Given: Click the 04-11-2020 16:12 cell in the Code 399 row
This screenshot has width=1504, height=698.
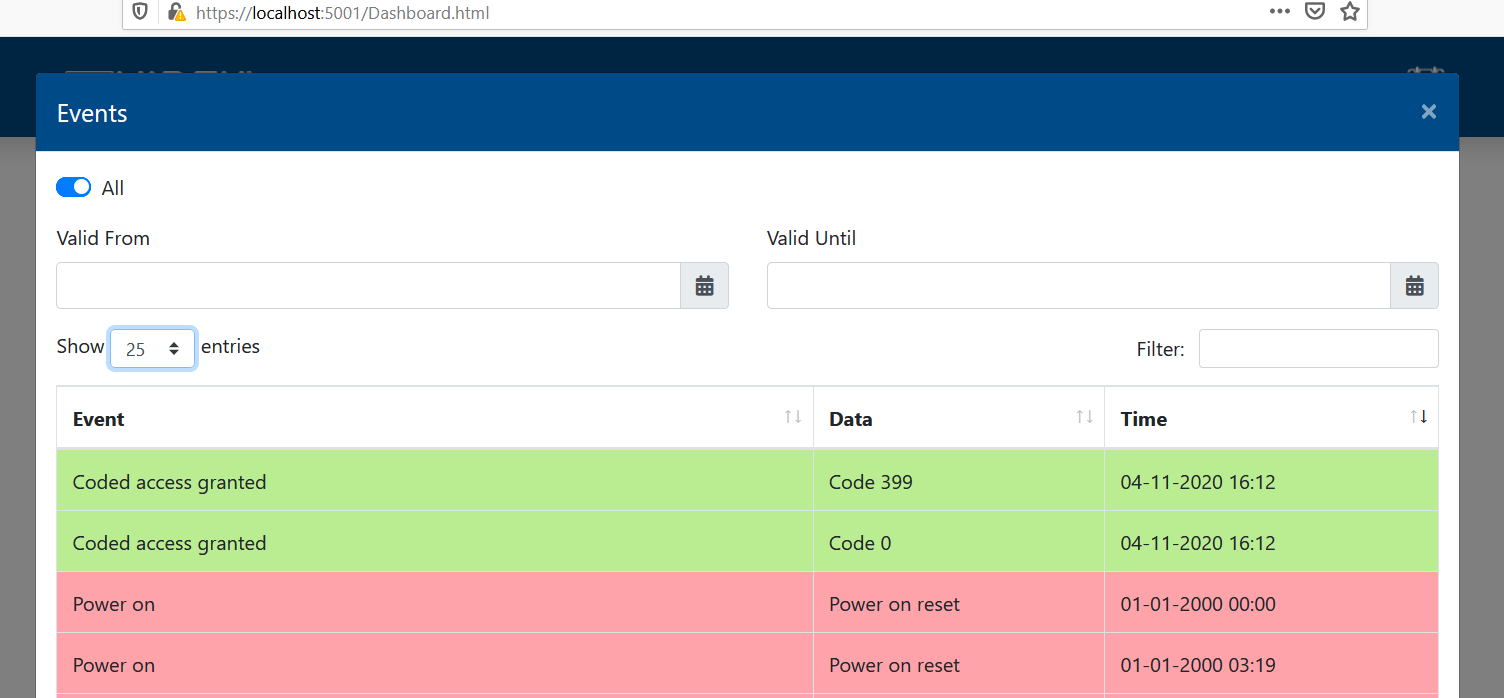Looking at the screenshot, I should coord(1271,481).
